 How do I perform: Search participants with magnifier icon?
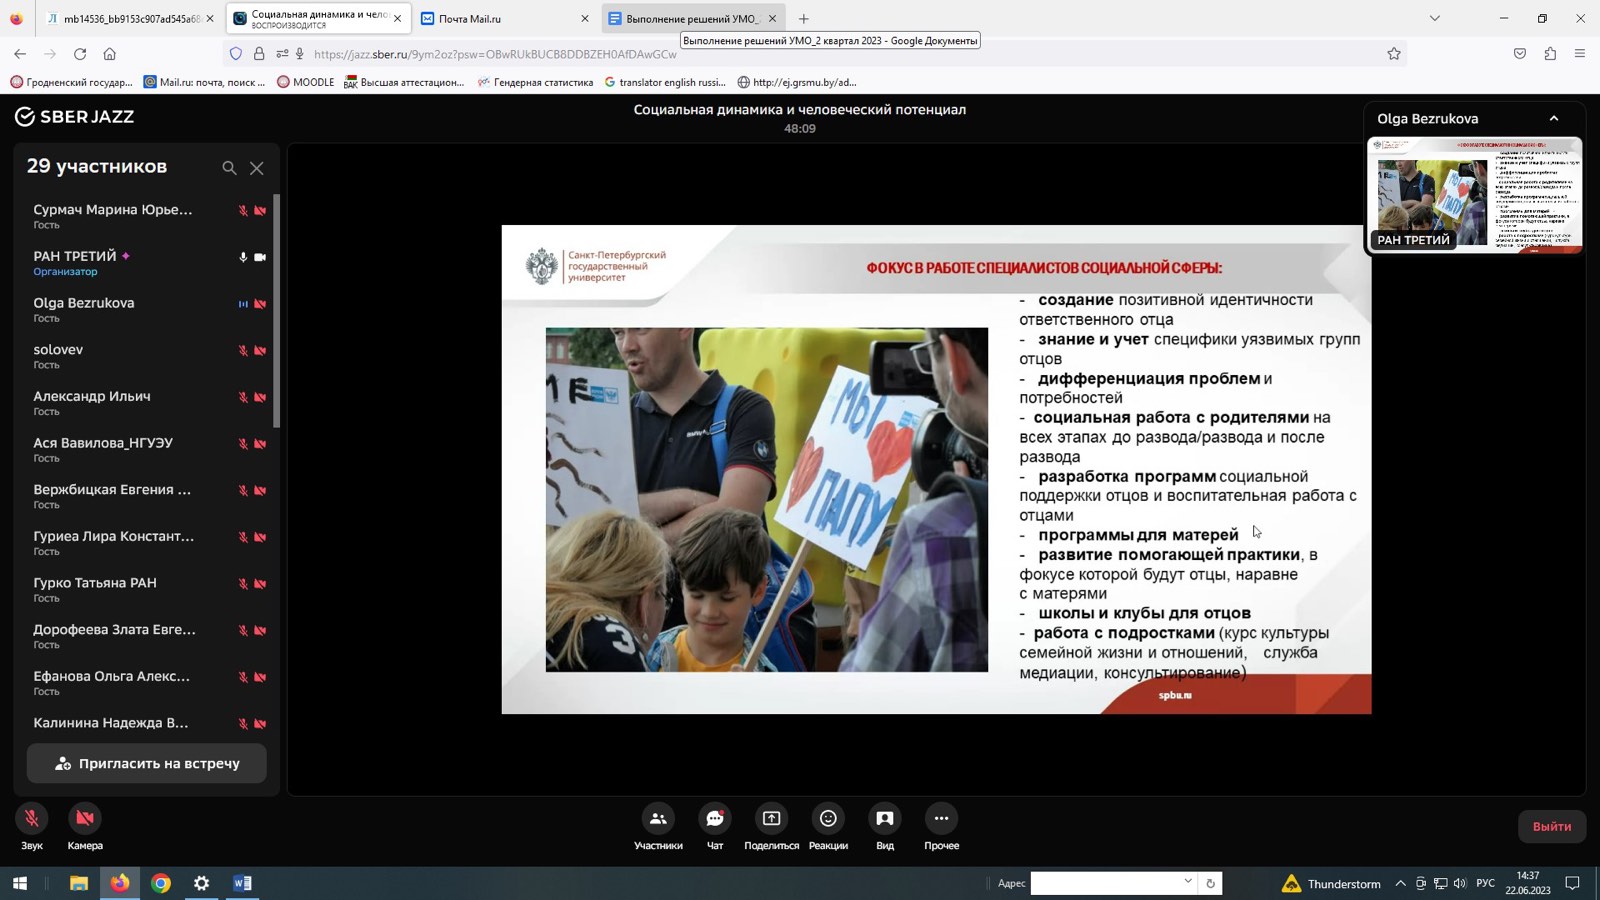click(229, 168)
